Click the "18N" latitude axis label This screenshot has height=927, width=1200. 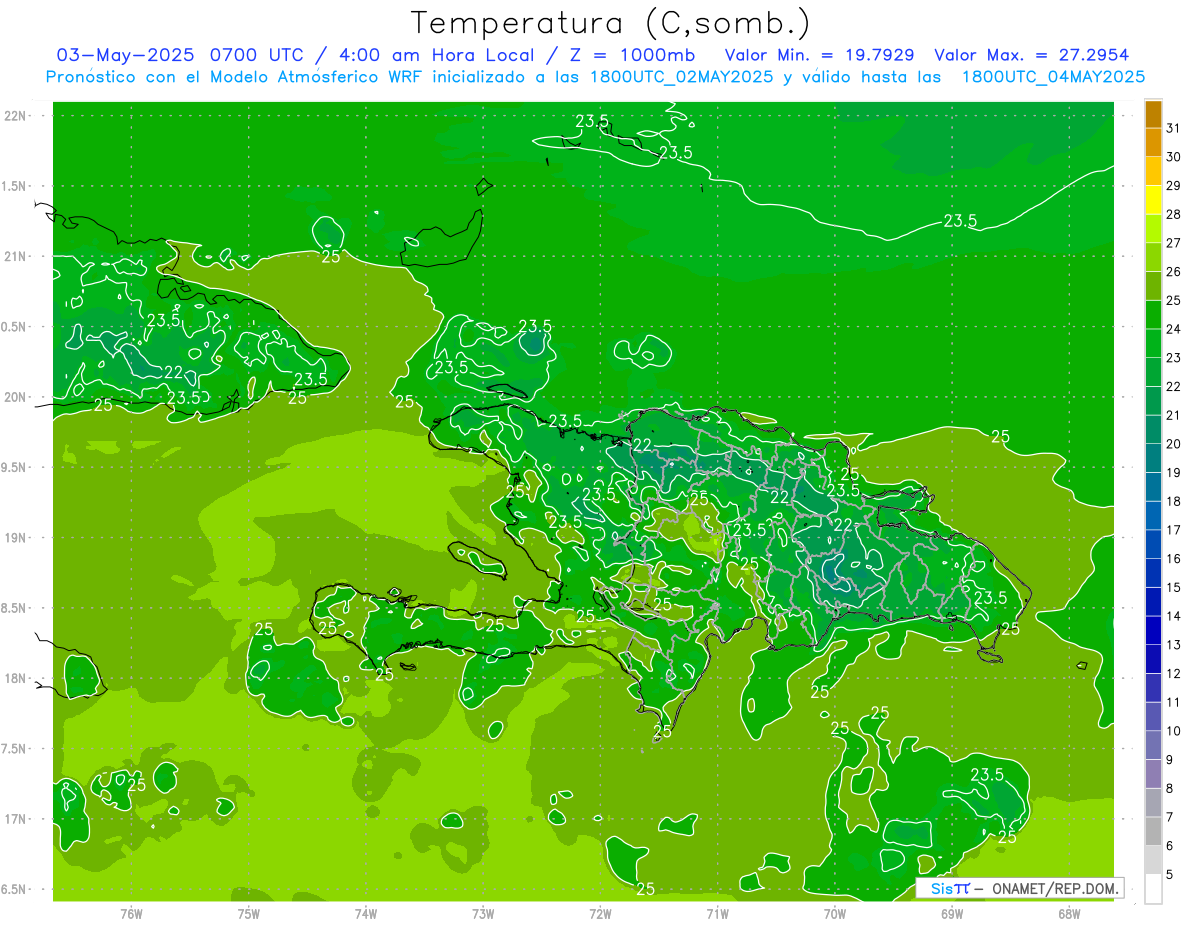(x=15, y=678)
